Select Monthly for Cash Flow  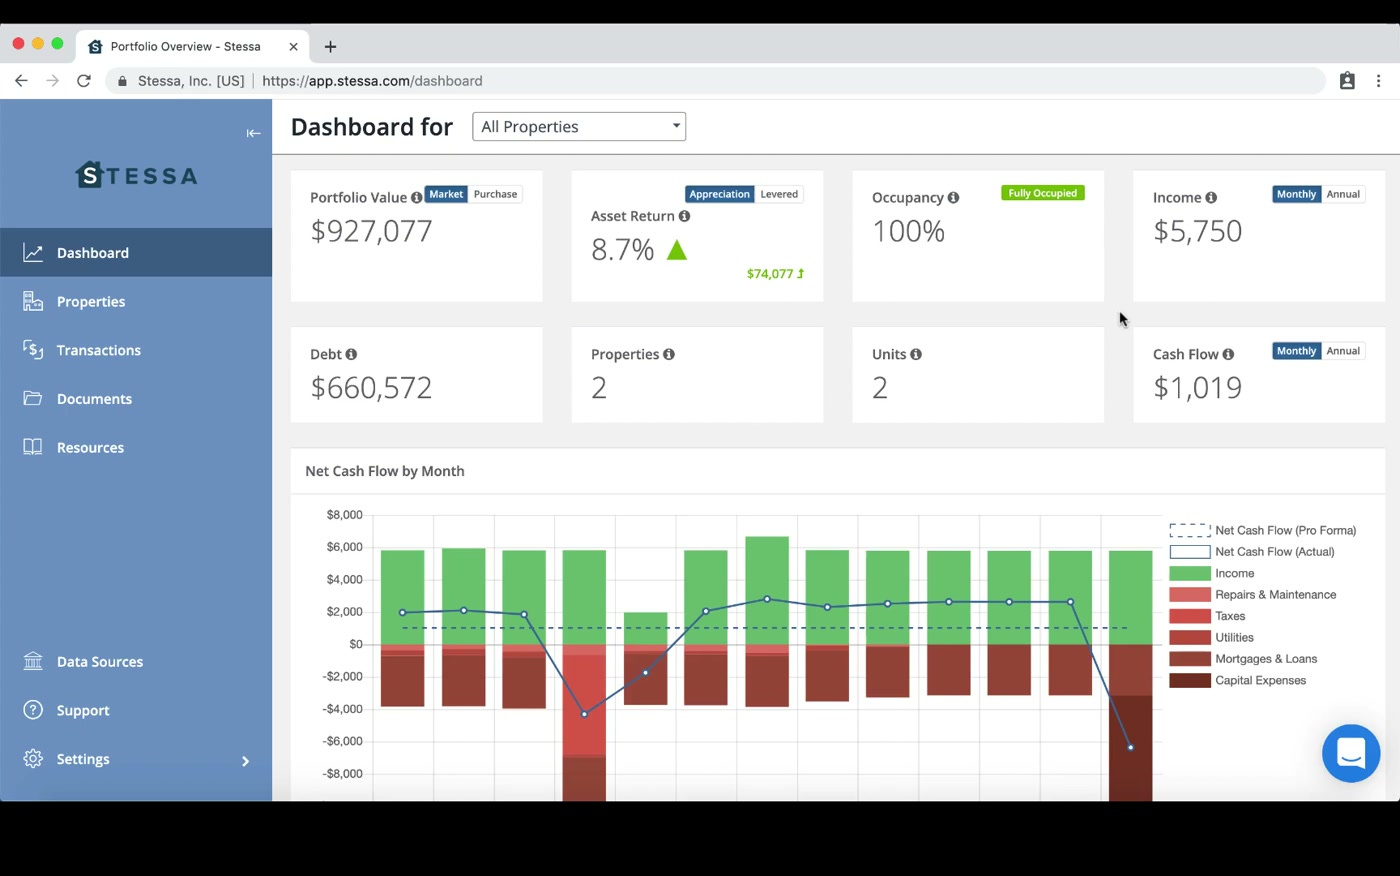click(1296, 351)
